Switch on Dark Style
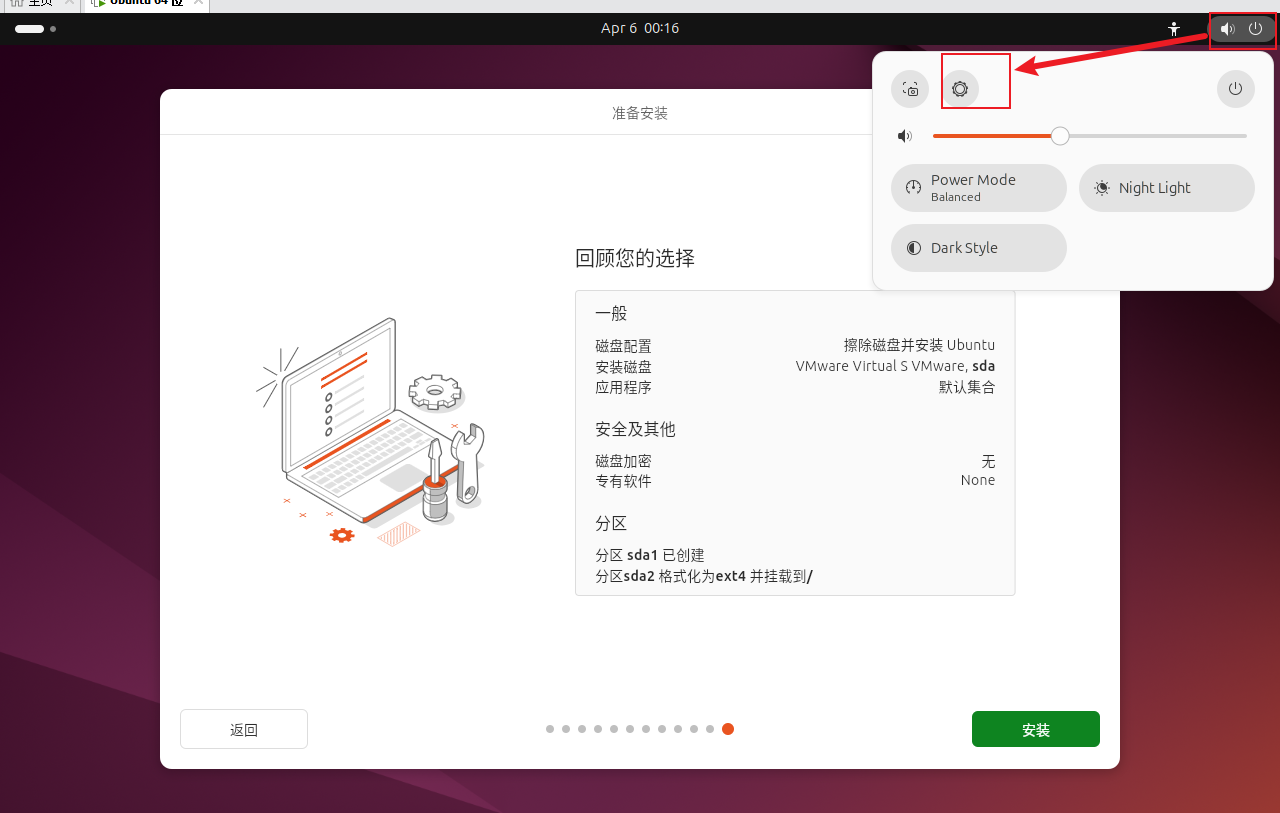Image resolution: width=1280 pixels, height=813 pixels. click(x=979, y=248)
